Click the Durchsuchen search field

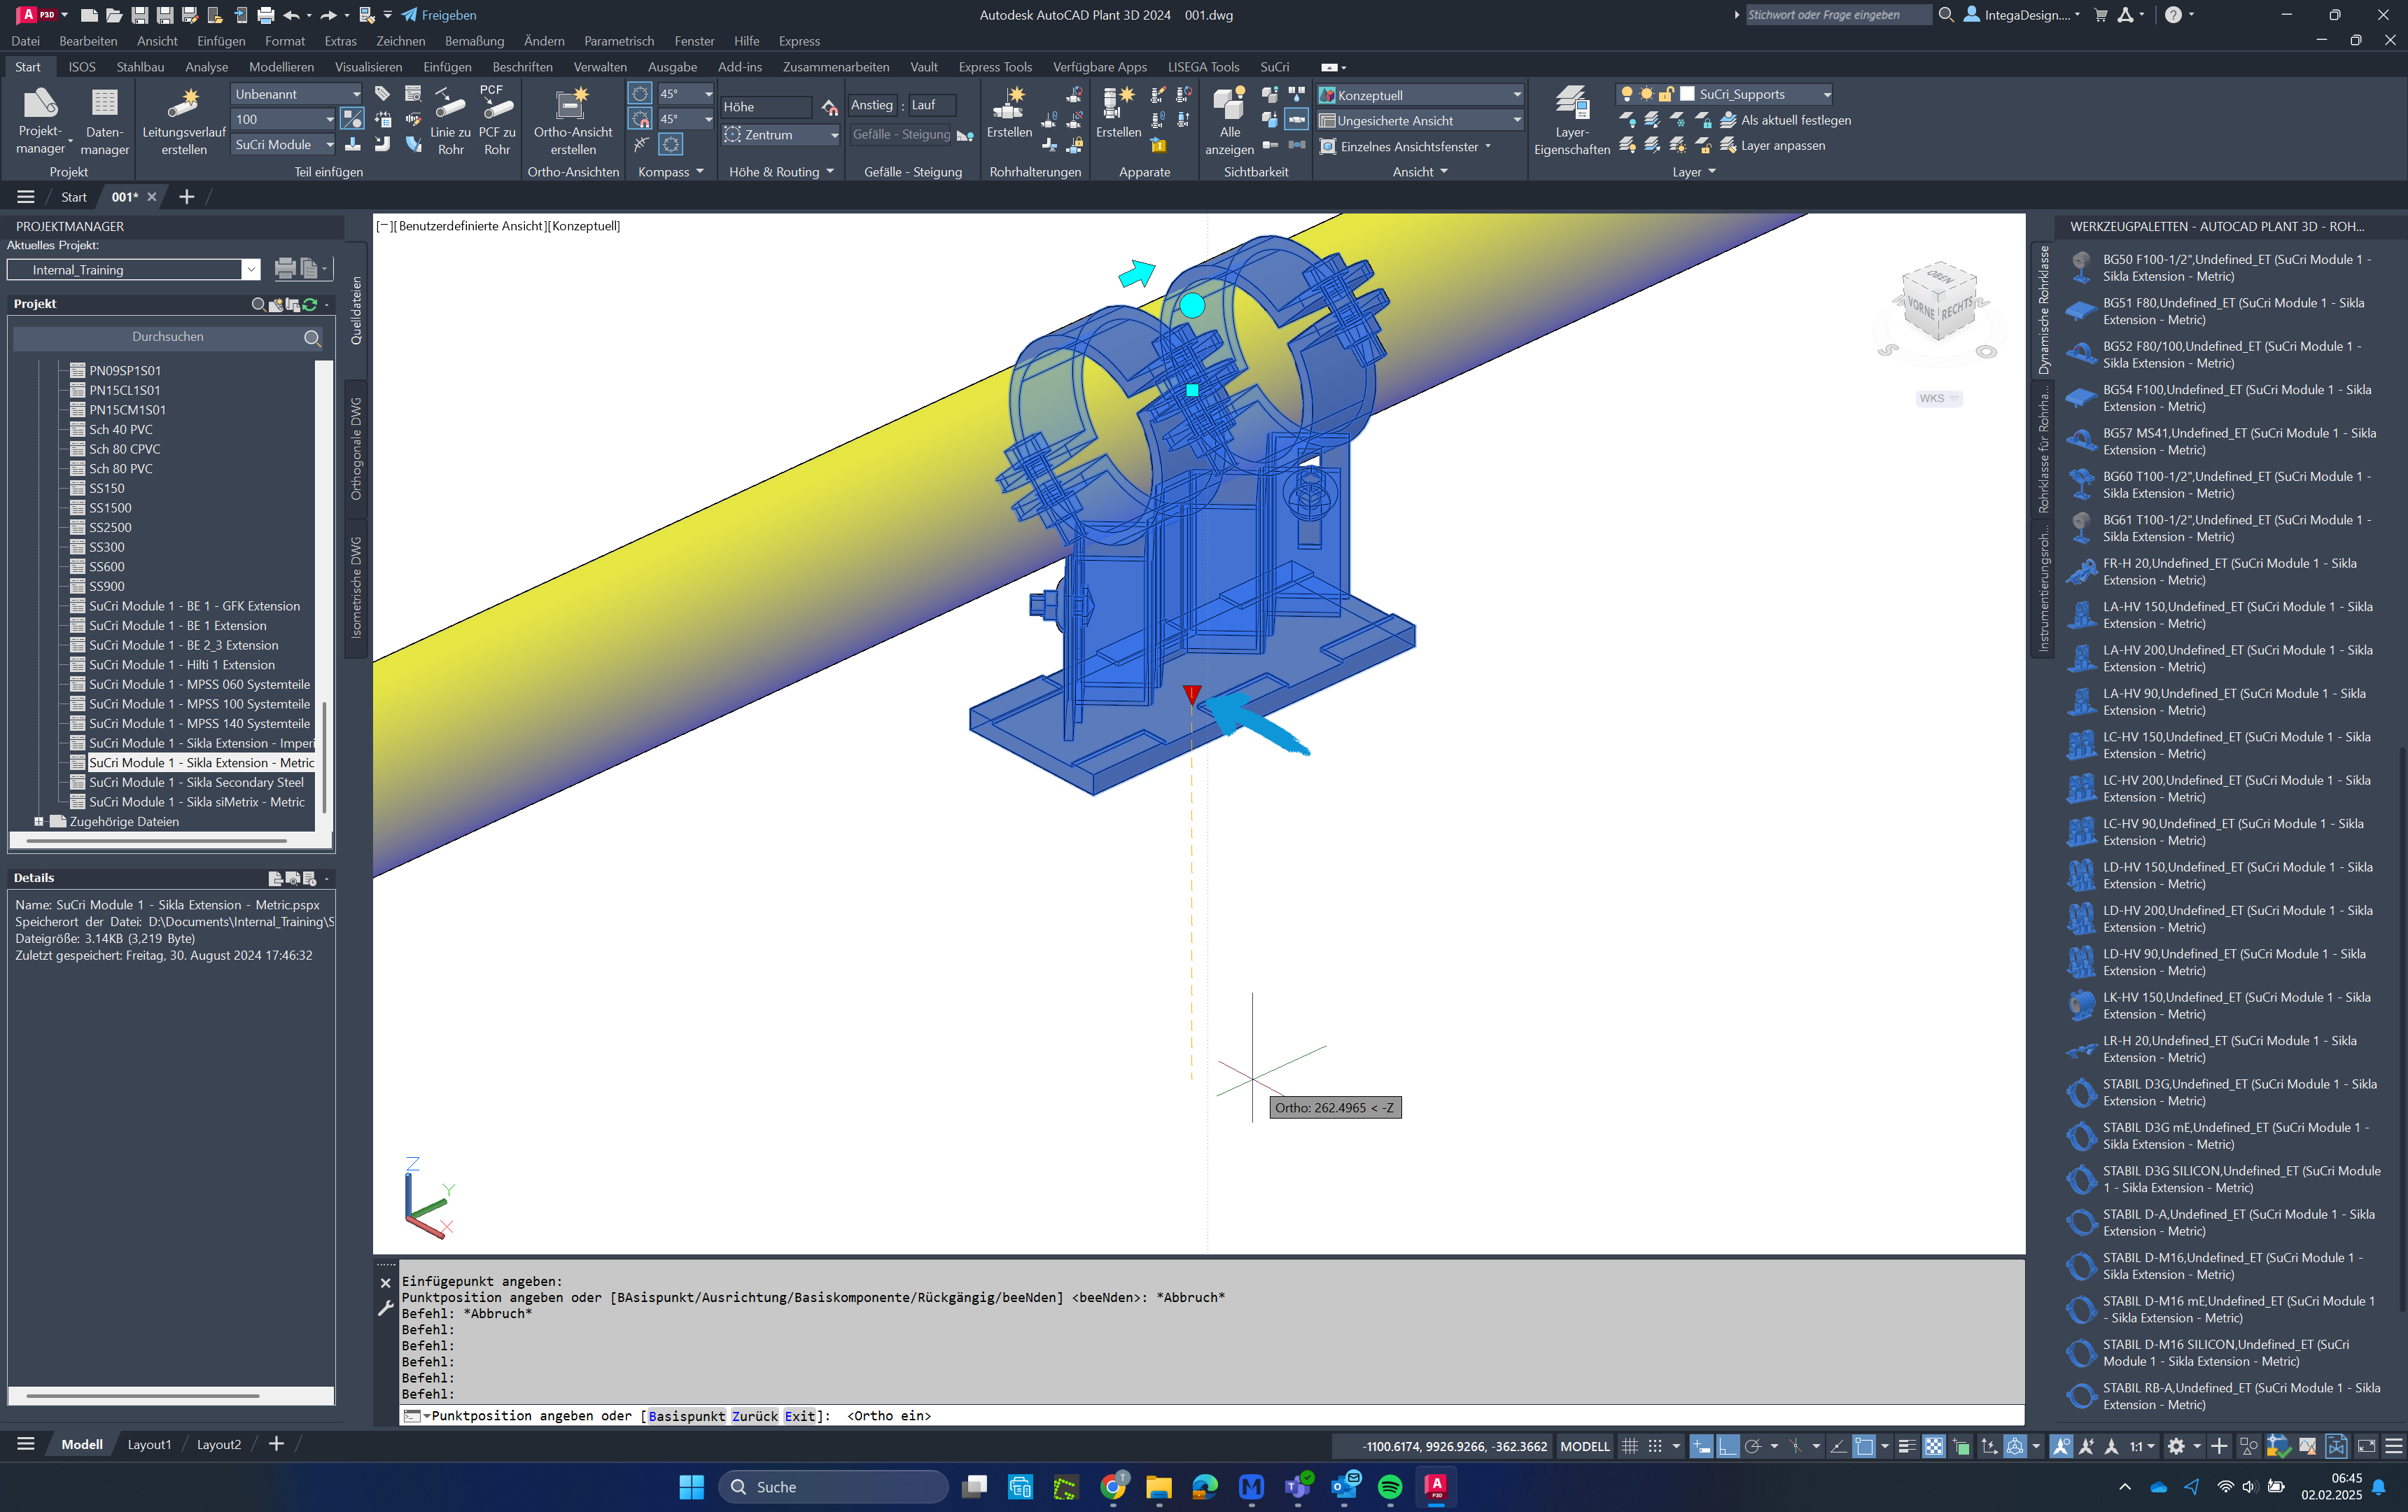(x=168, y=337)
